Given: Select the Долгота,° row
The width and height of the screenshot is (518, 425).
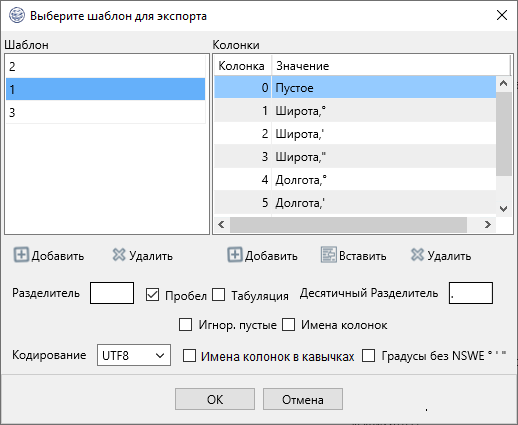Looking at the screenshot, I should (x=355, y=179).
